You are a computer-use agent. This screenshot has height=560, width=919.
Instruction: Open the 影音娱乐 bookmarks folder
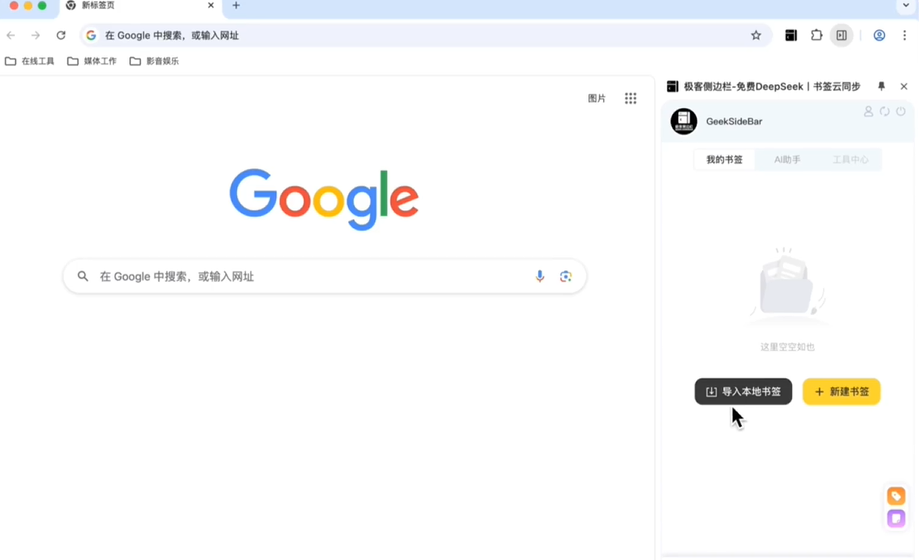(154, 61)
